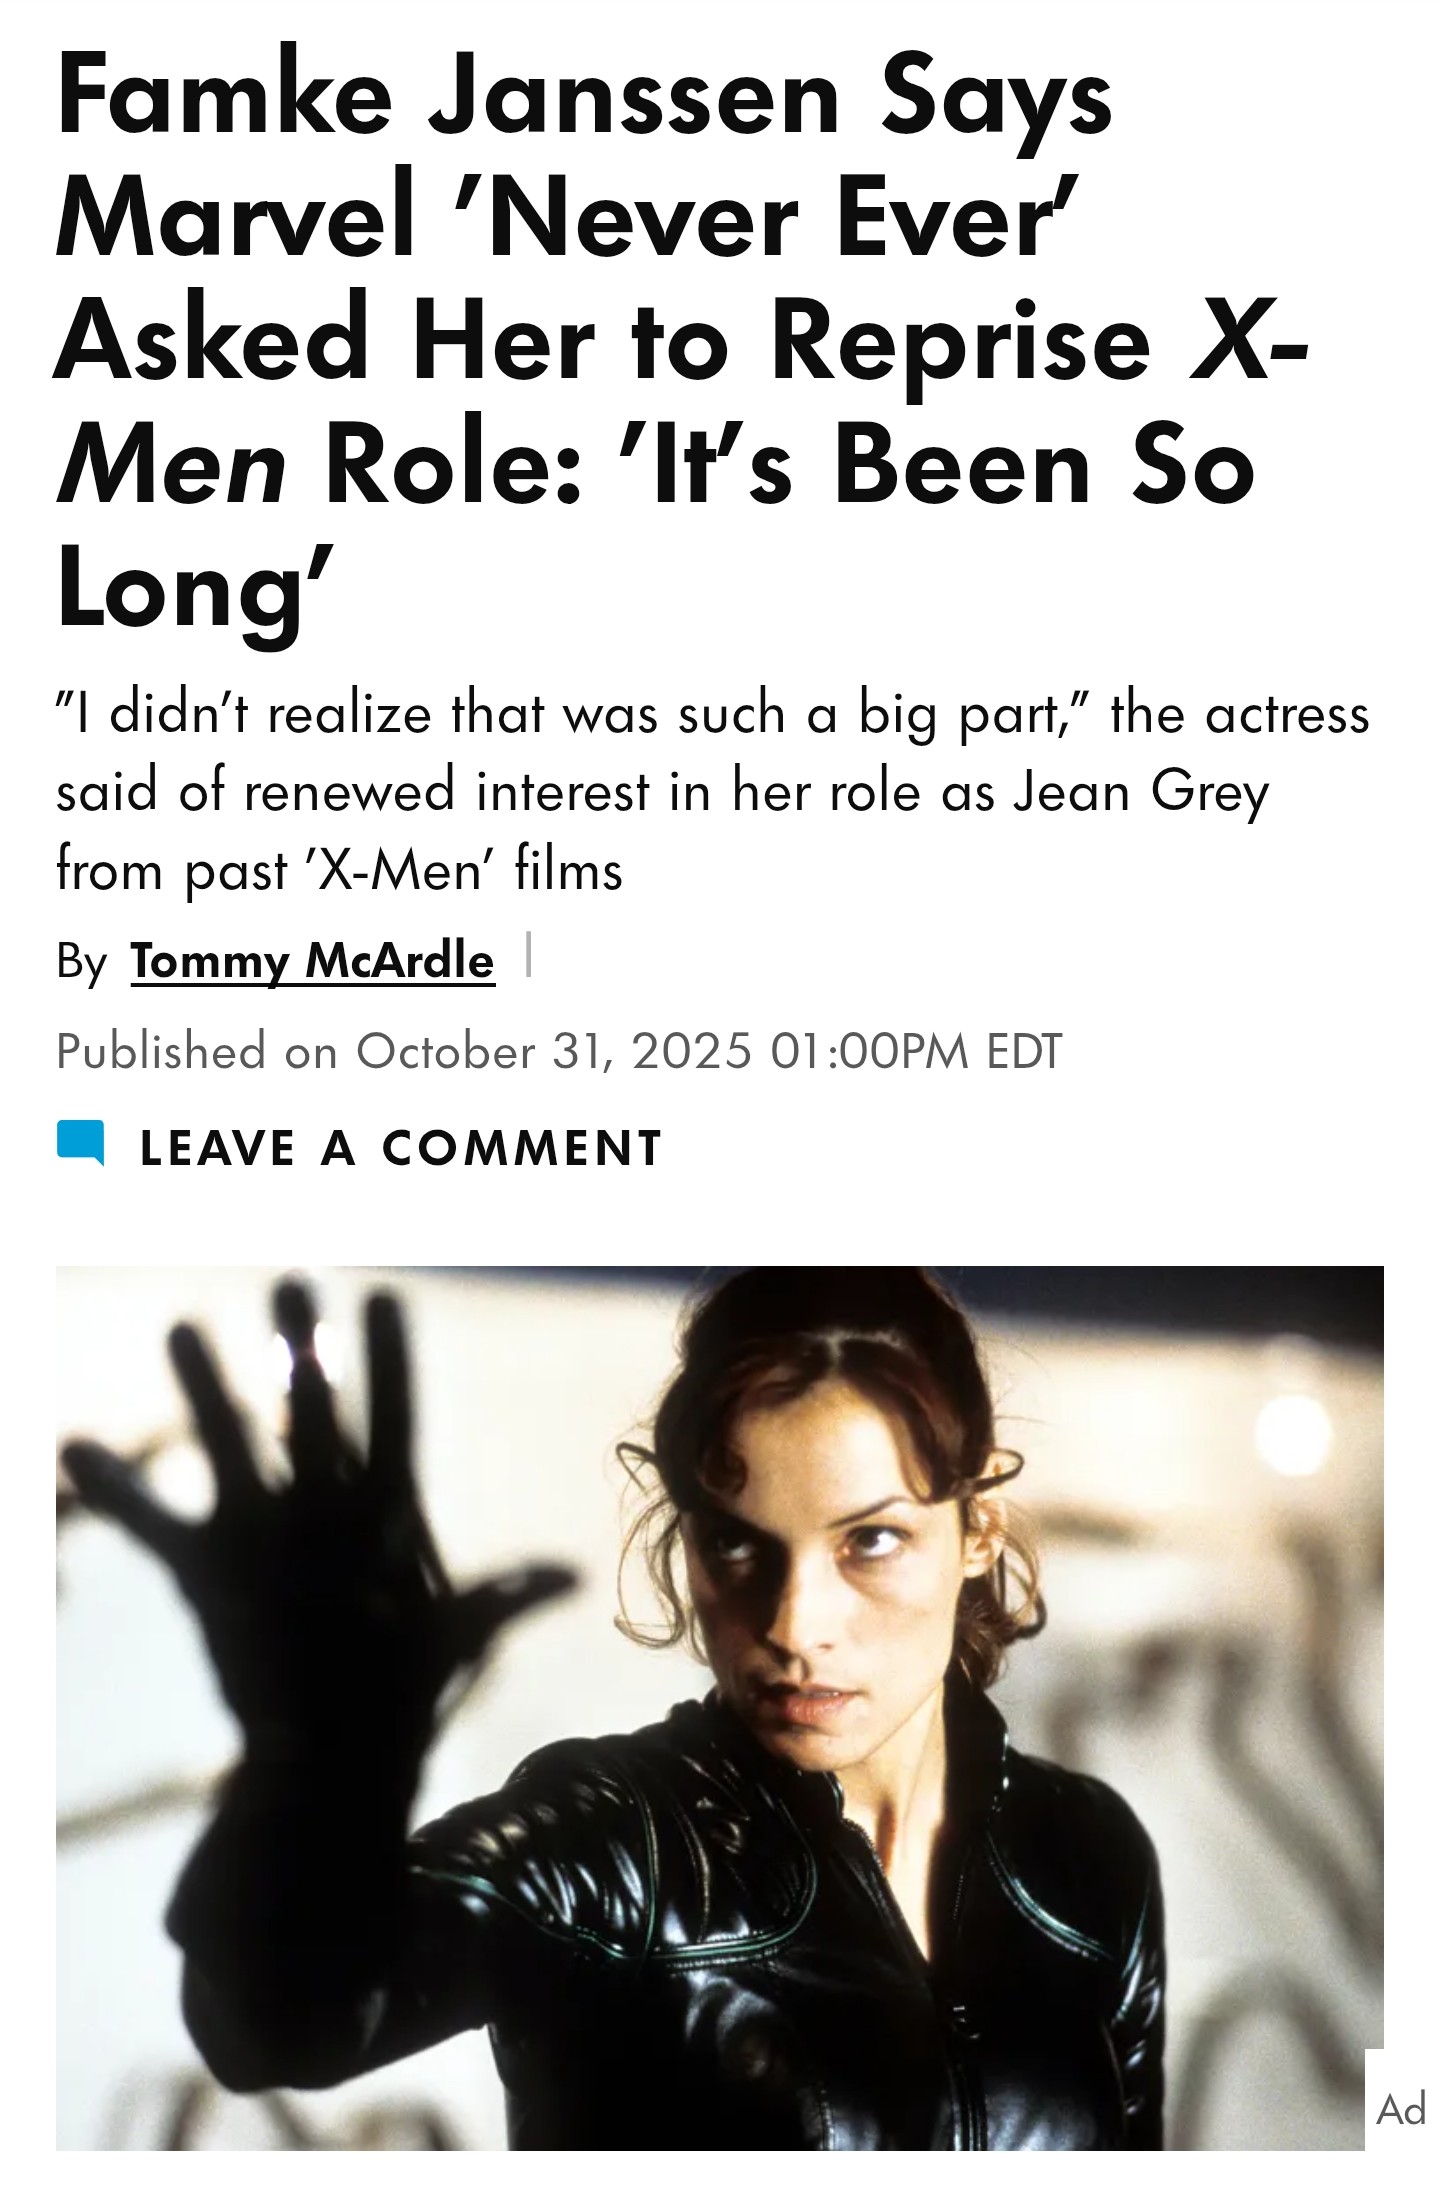Viewport: 1440px width, 2190px height.
Task: Click the vertical divider after author name
Action: (528, 955)
